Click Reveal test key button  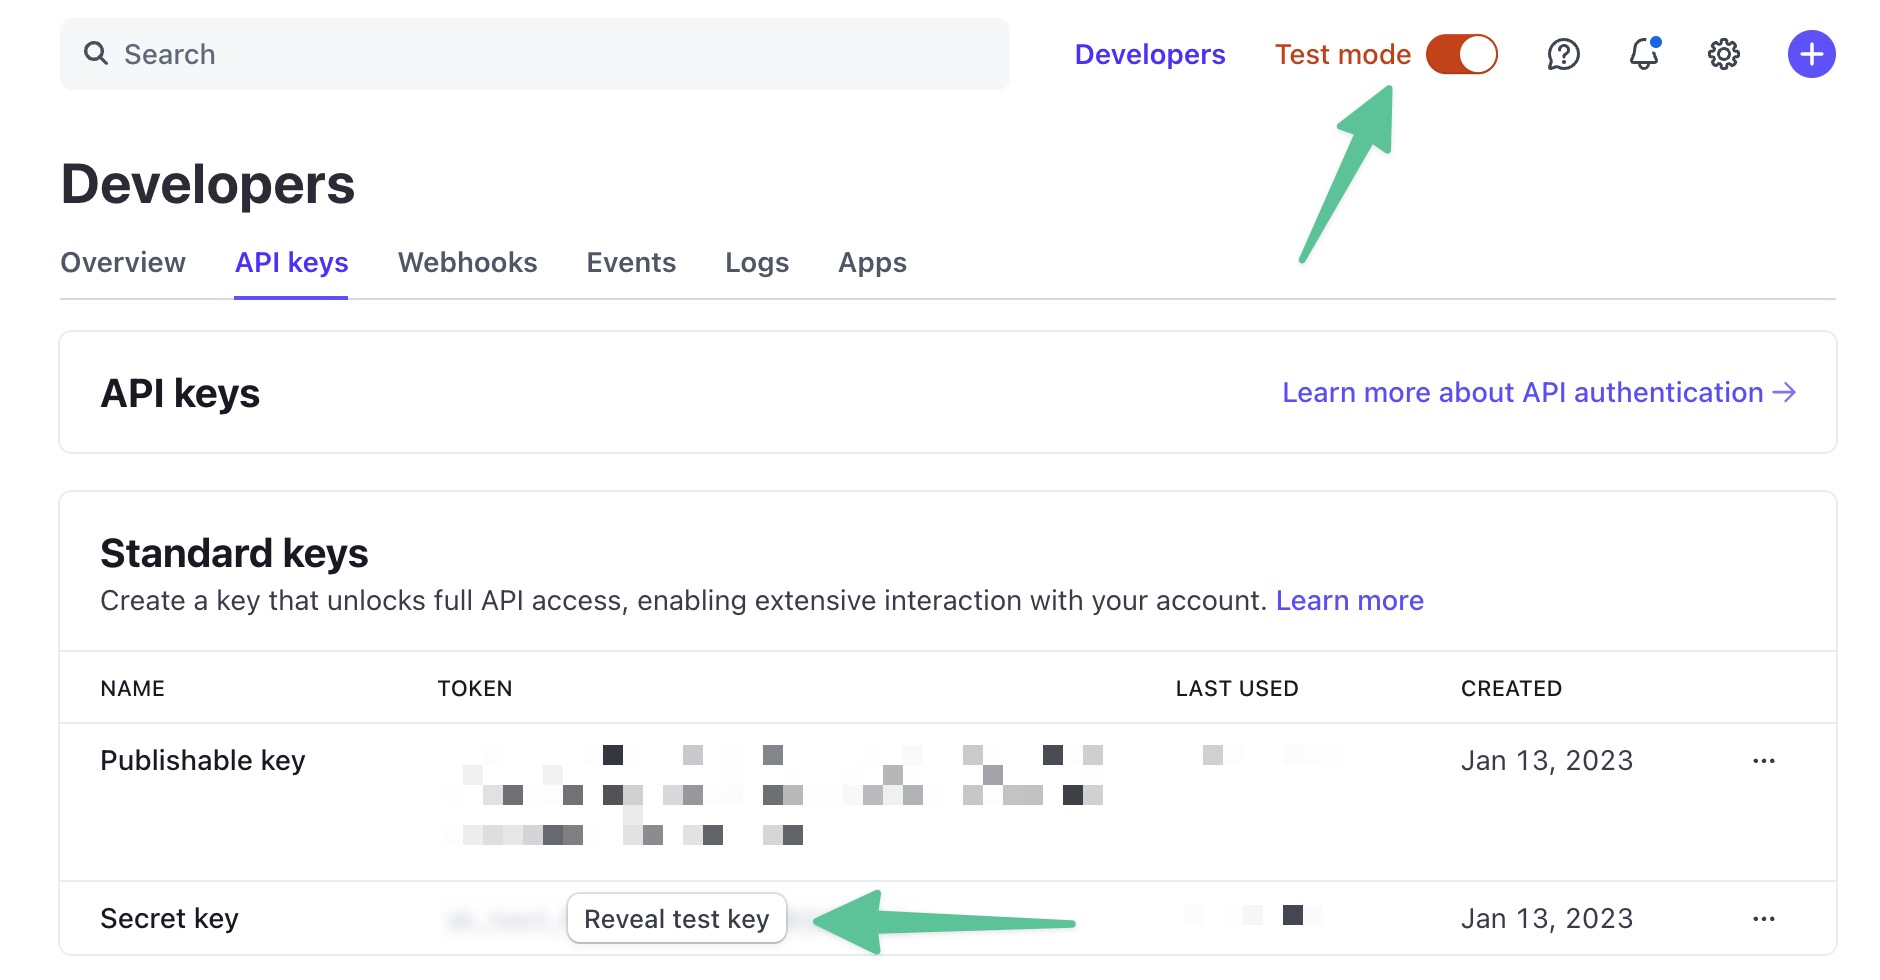(676, 919)
